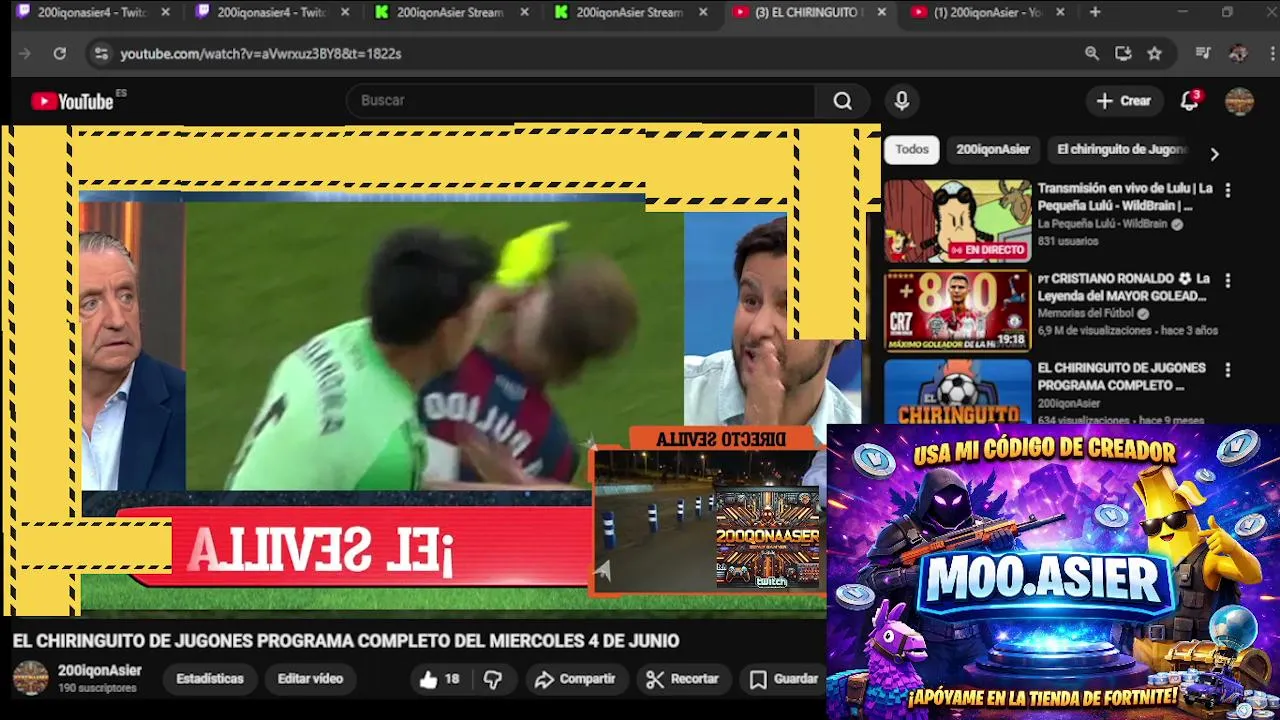Viewport: 1280px width, 720px height.
Task: Select the 200iqonAsier filter chip
Action: (x=993, y=149)
